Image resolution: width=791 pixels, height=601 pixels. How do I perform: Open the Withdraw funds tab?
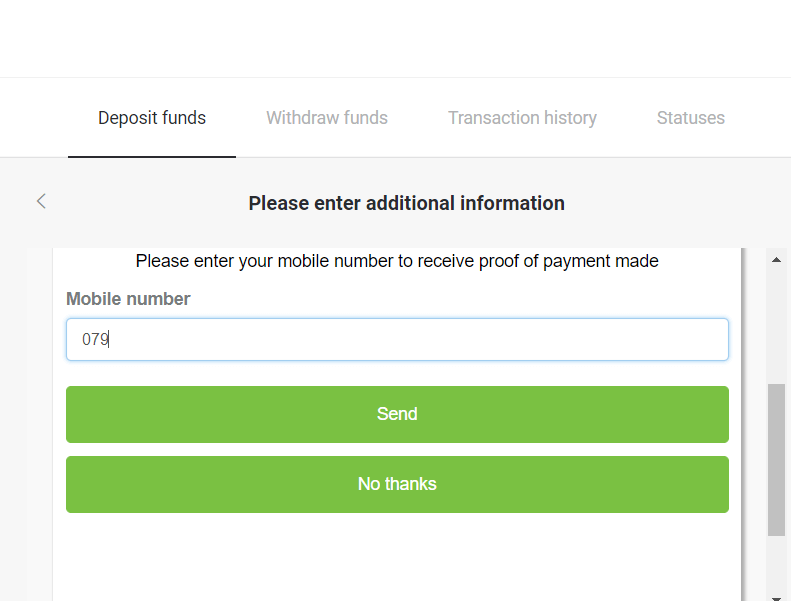[327, 118]
